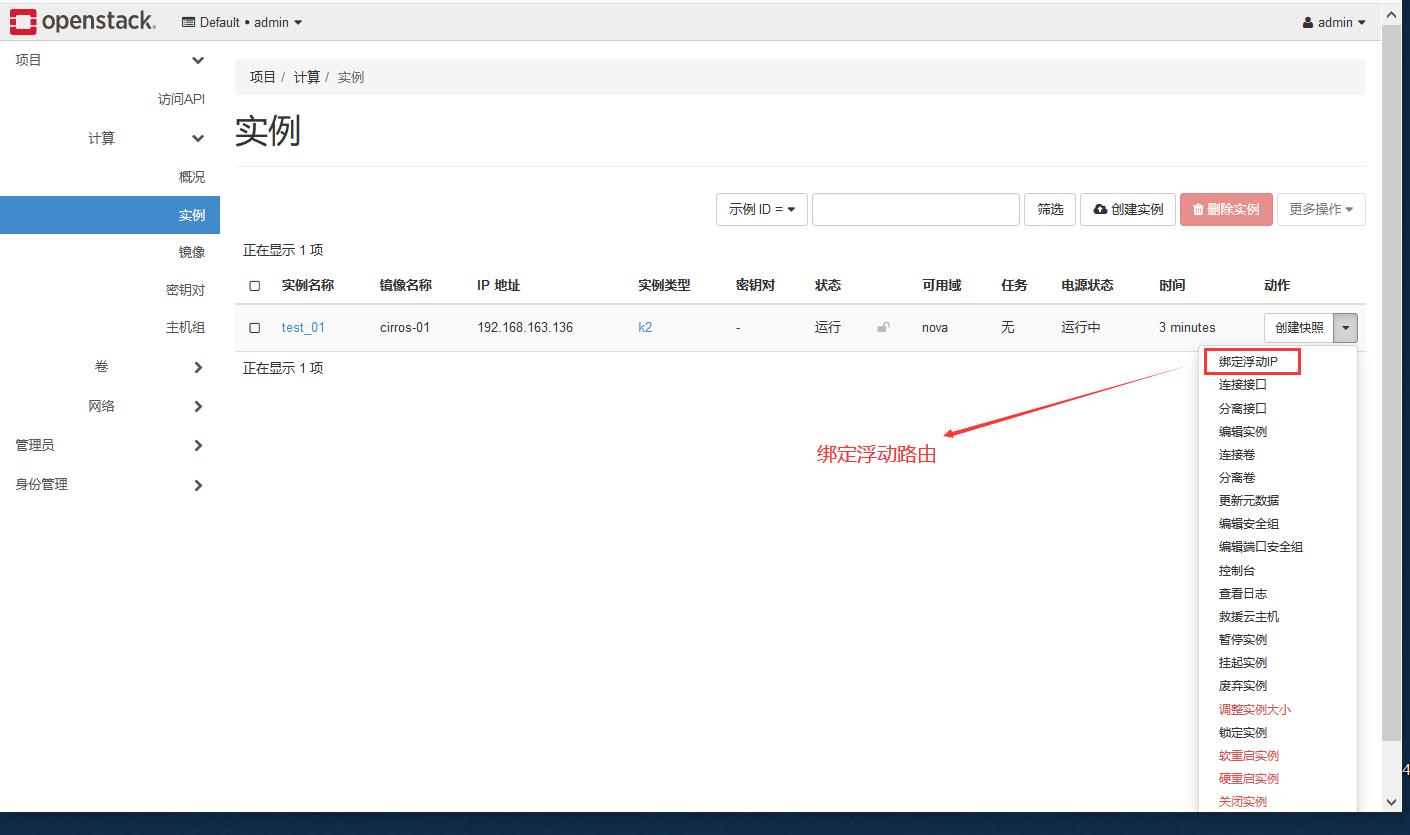1410x835 pixels.
Task: Choose 绑定浮动IP from the action menu
Action: (x=1248, y=362)
